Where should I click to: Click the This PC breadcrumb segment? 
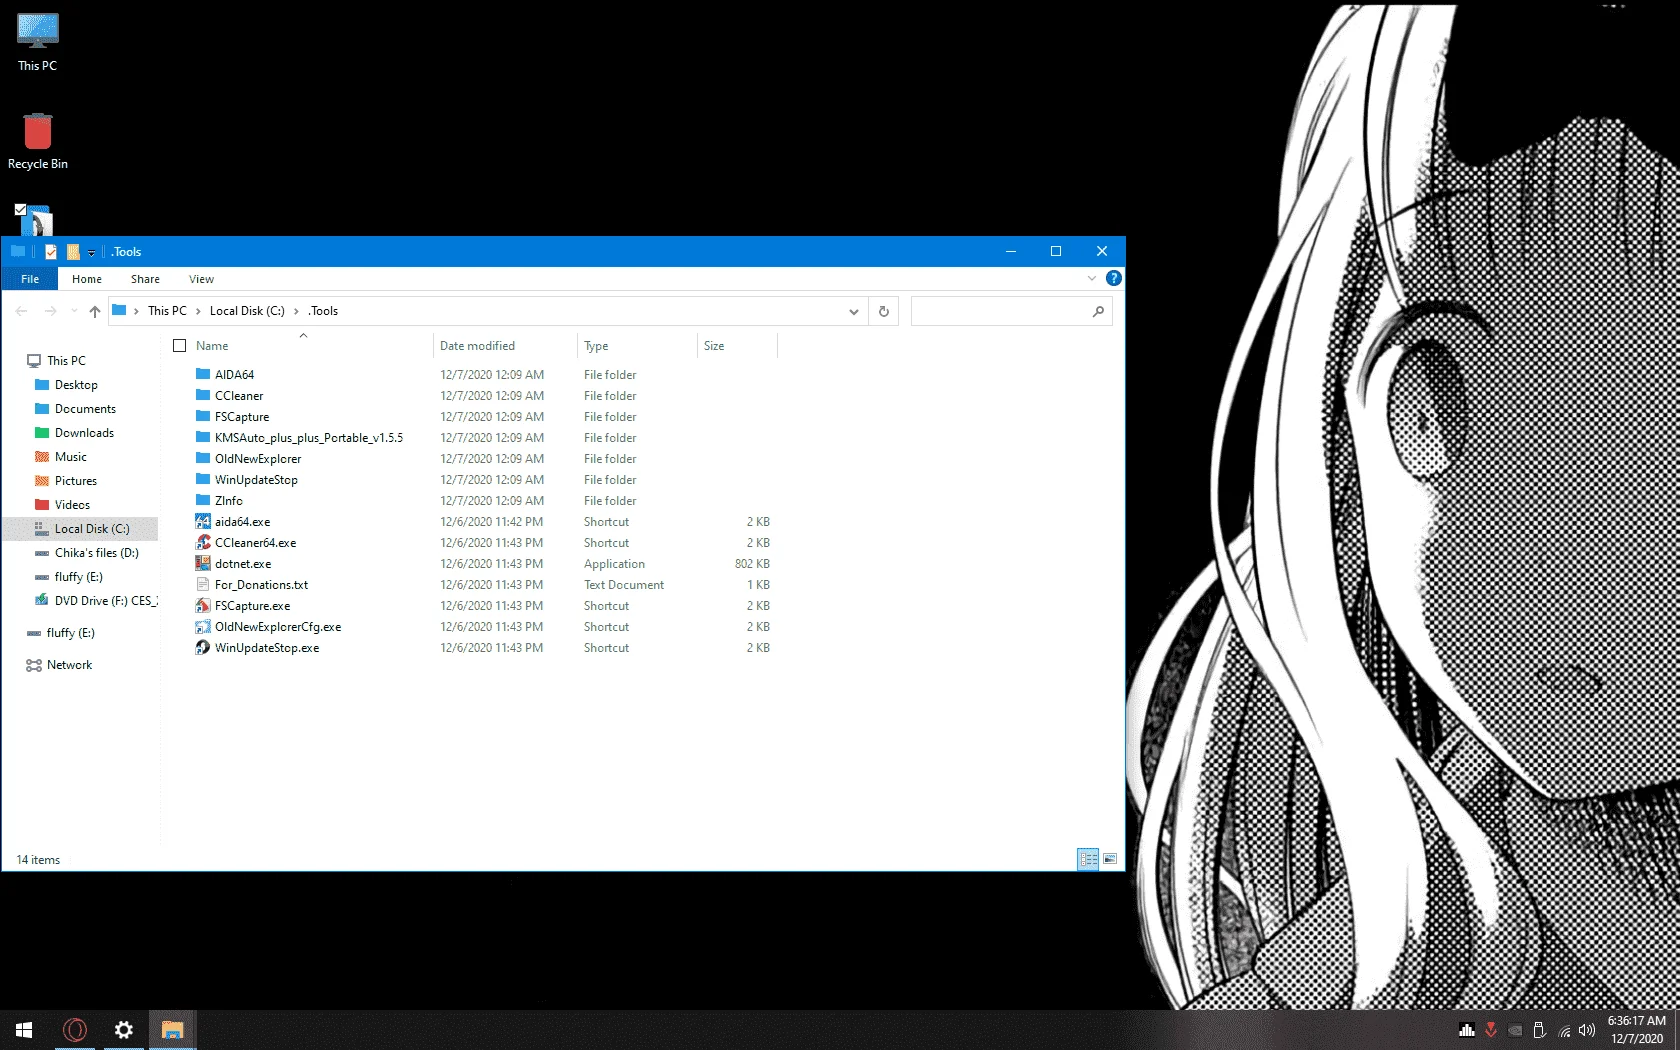[x=167, y=311]
